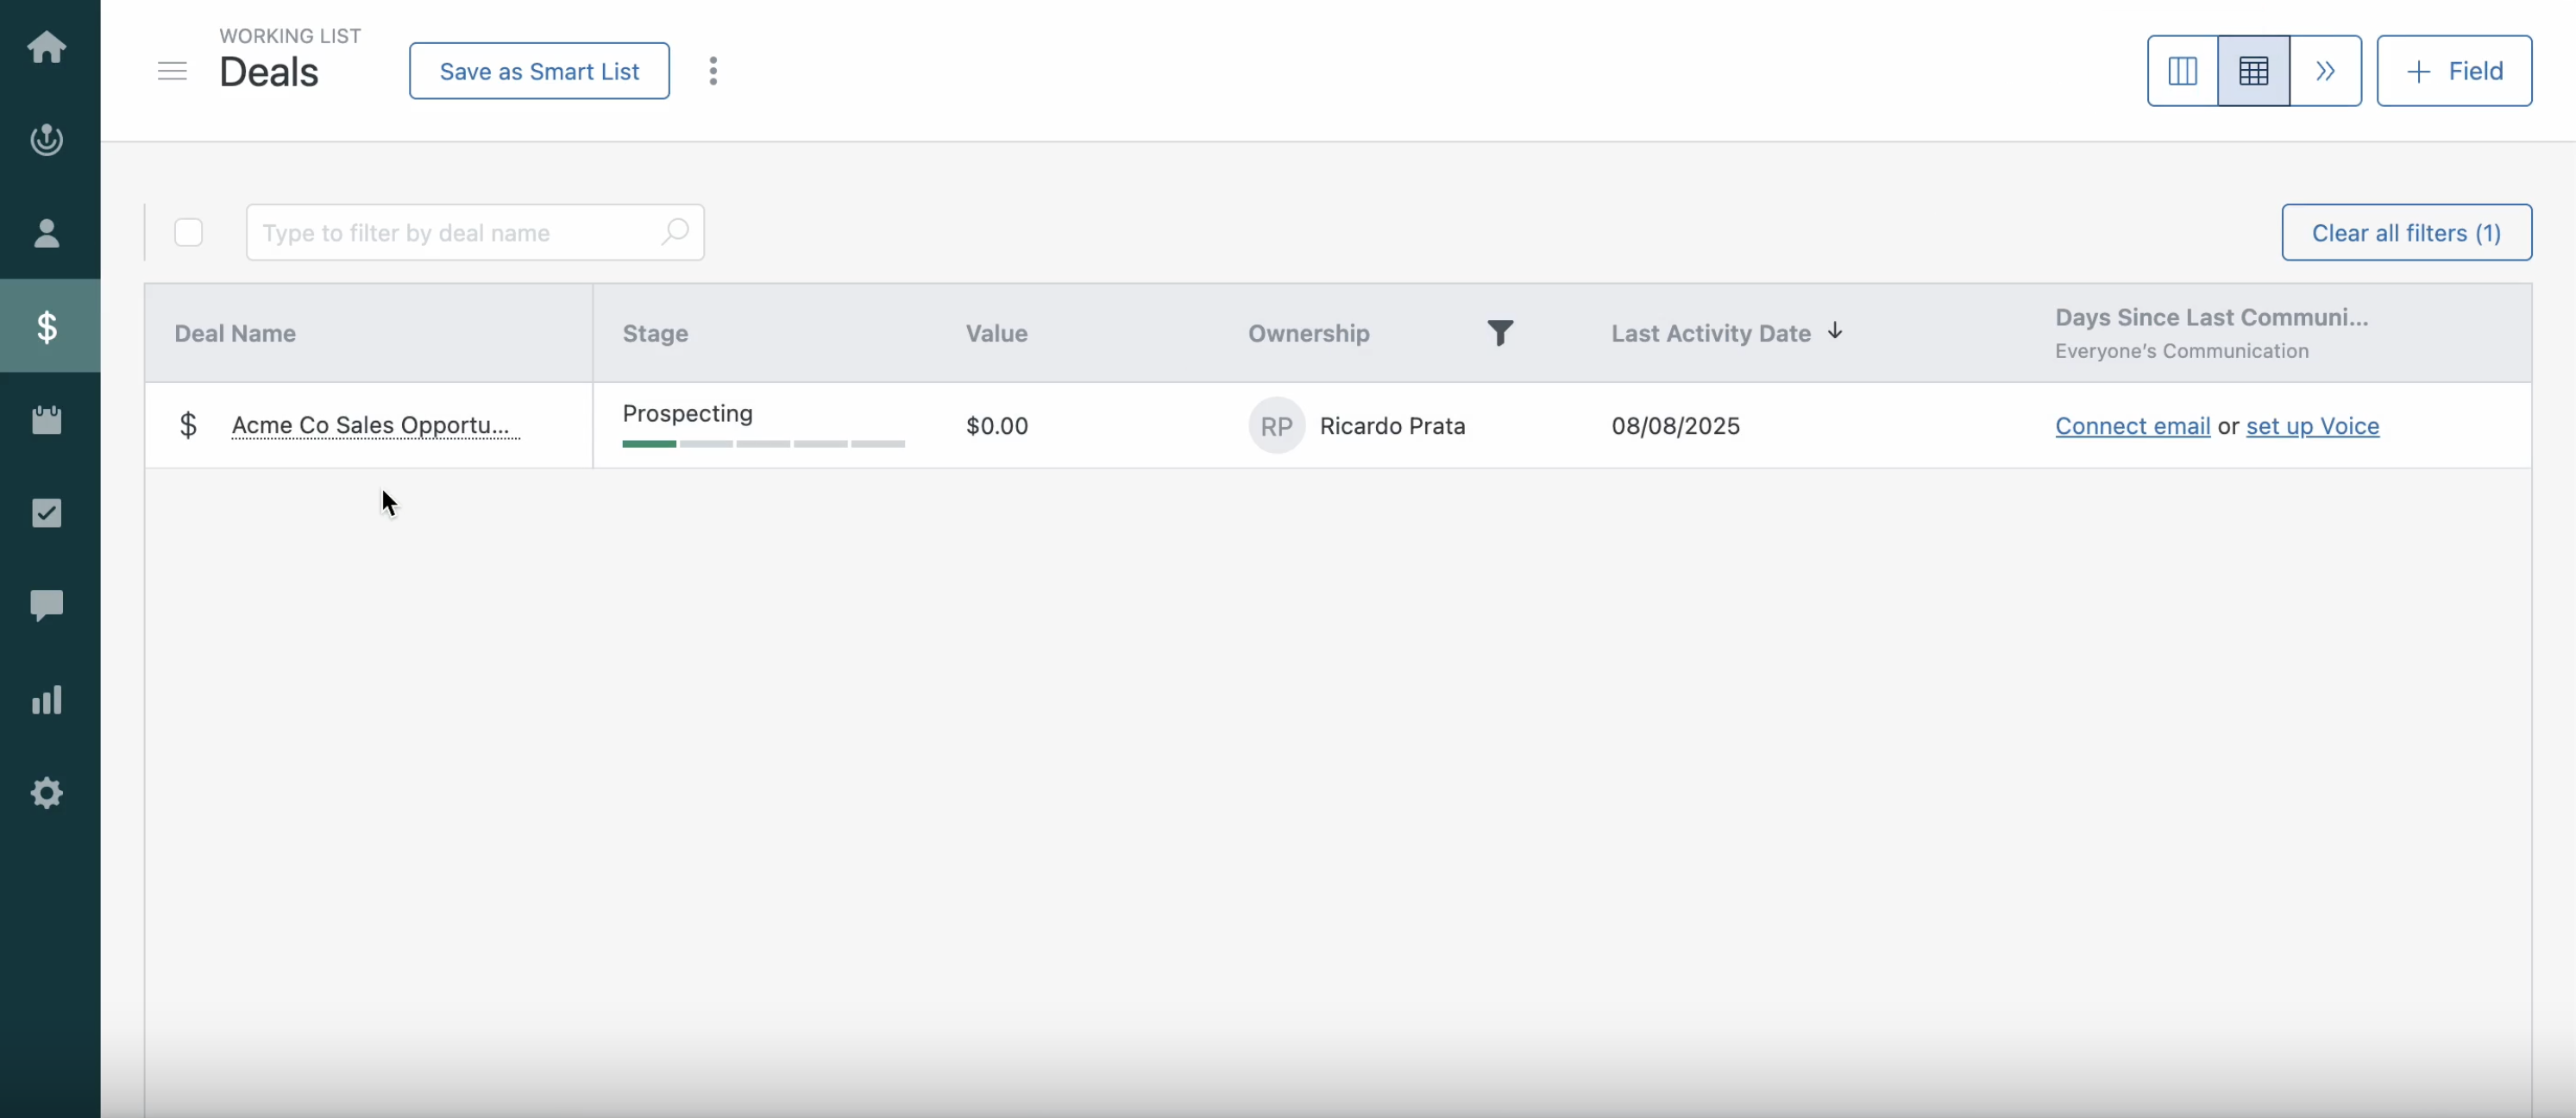The image size is (2576, 1118).
Task: Click the Prospecting stage progress bar
Action: 763,443
